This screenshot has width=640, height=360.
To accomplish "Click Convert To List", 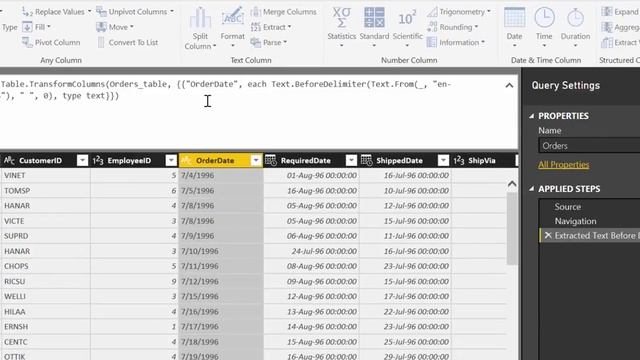I will 128,42.
